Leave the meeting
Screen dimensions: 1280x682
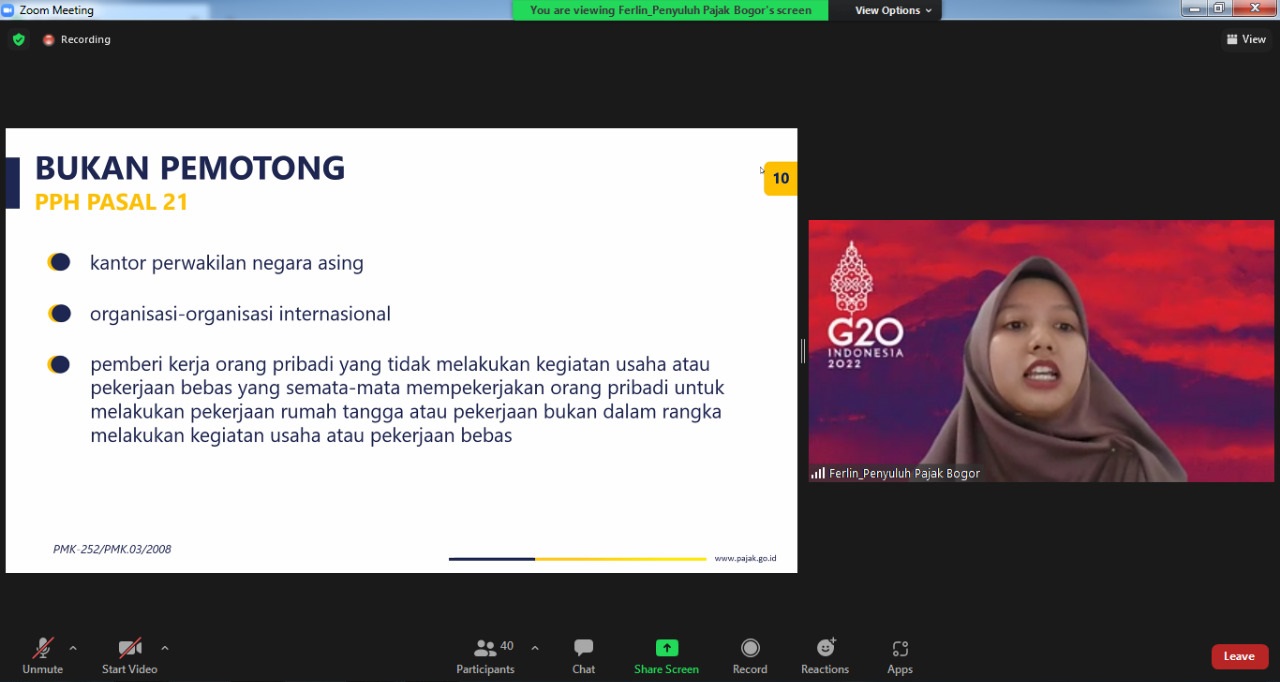(x=1239, y=656)
